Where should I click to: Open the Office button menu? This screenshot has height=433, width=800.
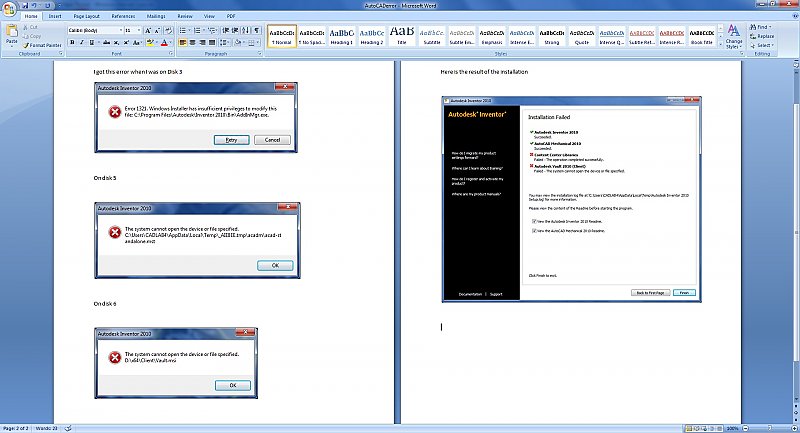click(9, 9)
